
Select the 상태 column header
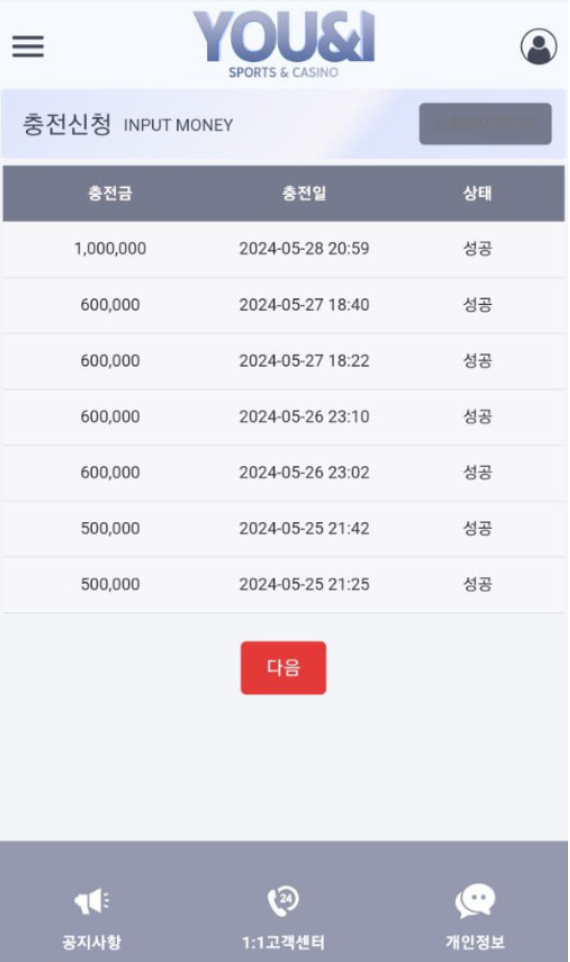click(x=477, y=193)
